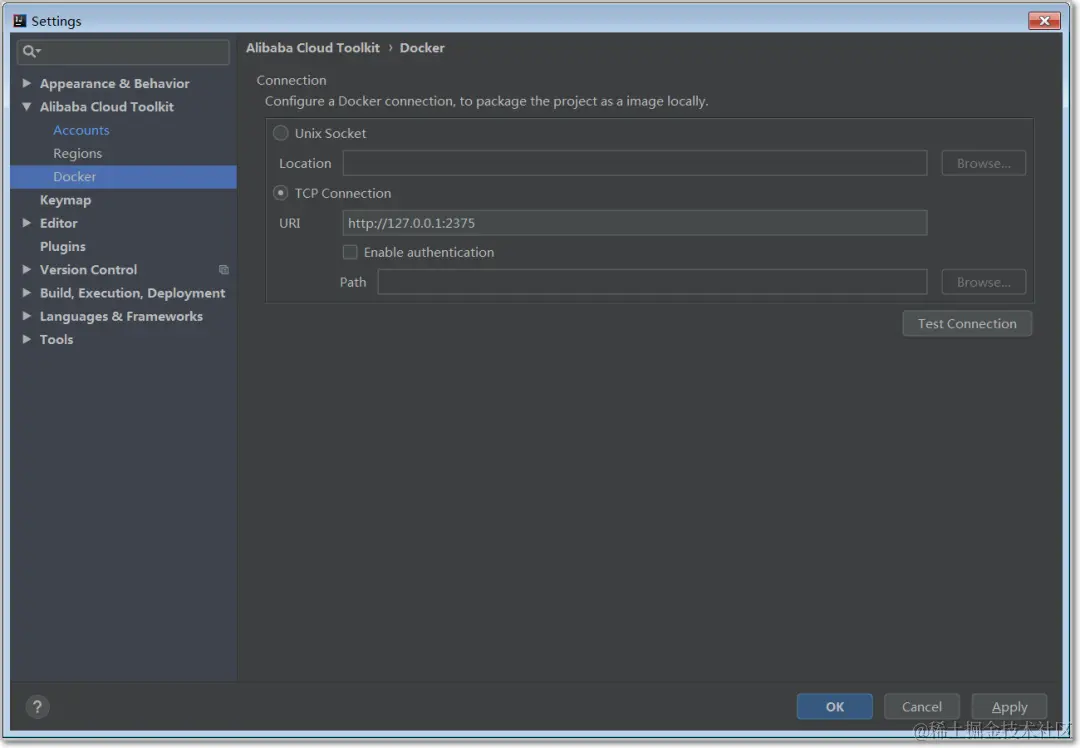Expand the Version Control arrow
The width and height of the screenshot is (1080, 748).
tap(26, 270)
